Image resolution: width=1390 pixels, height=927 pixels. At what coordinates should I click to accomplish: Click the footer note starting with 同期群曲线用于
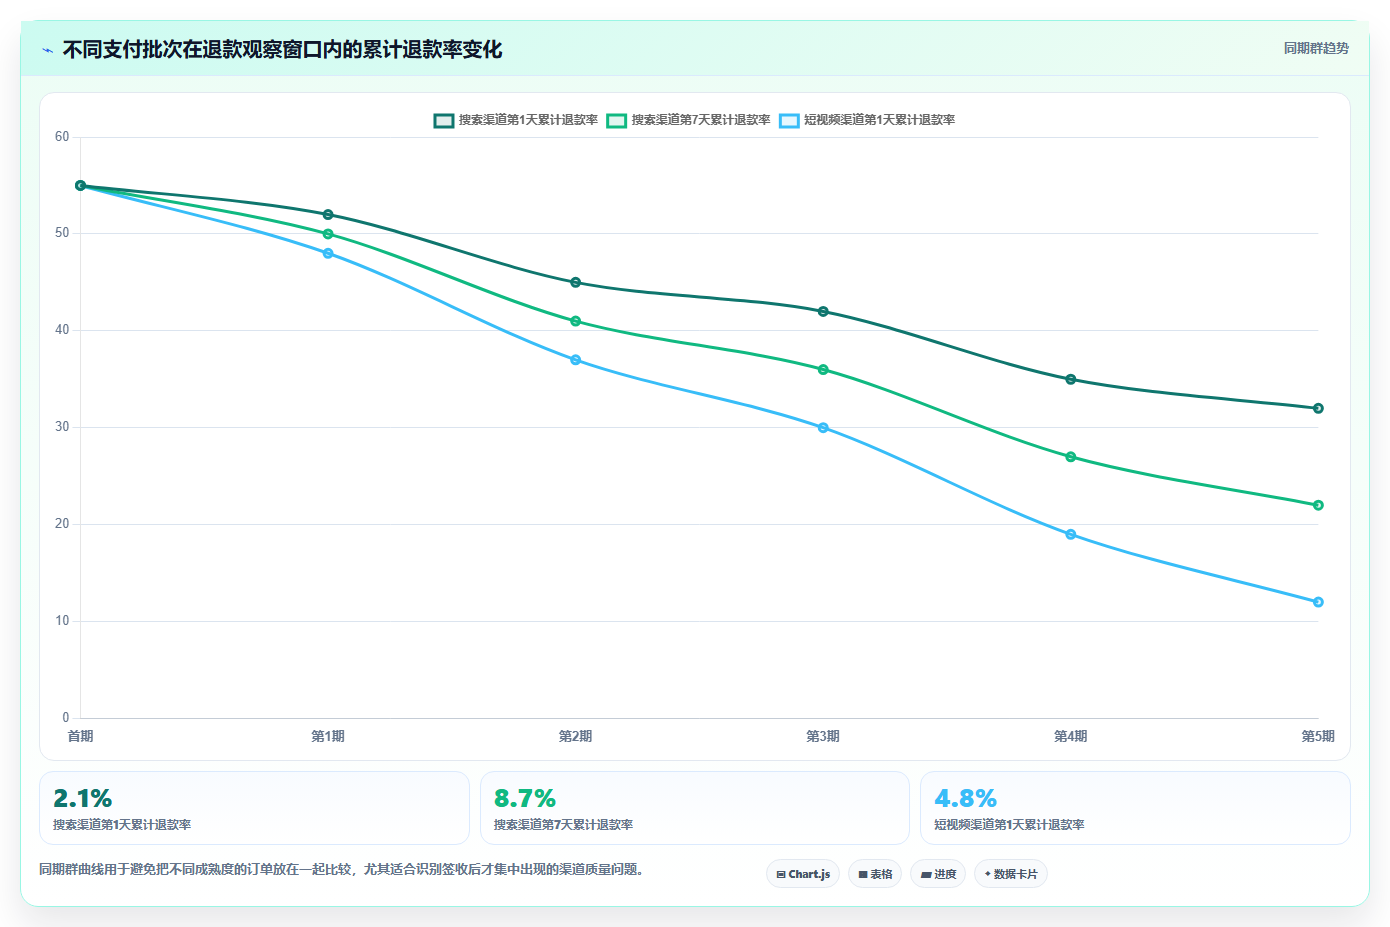pyautogui.click(x=343, y=870)
